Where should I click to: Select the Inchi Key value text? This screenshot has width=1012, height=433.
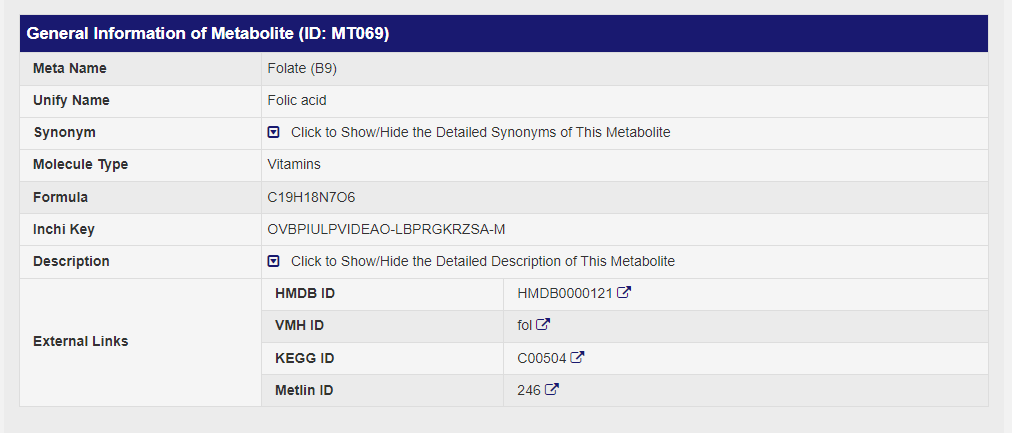(x=386, y=229)
